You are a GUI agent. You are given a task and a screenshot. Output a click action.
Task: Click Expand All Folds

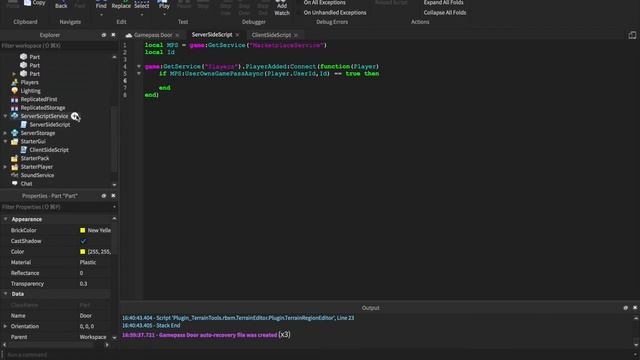[x=443, y=3]
